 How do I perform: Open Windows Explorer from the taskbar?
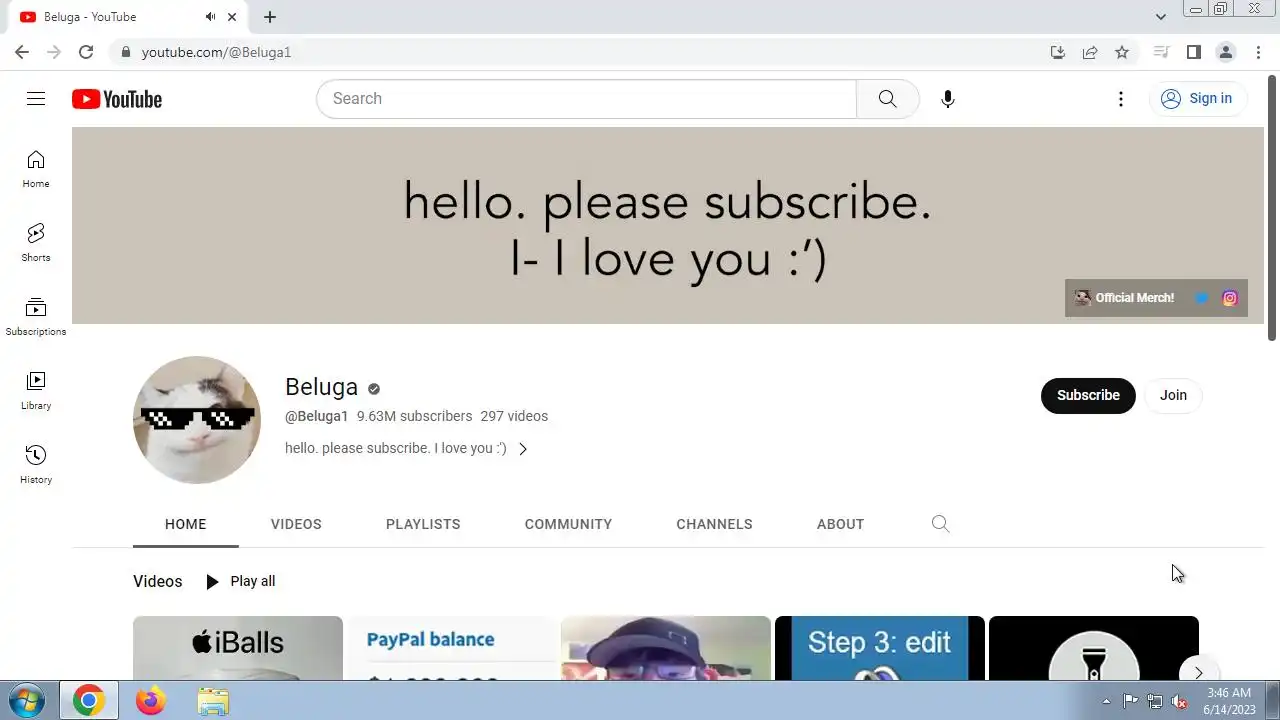click(x=213, y=701)
